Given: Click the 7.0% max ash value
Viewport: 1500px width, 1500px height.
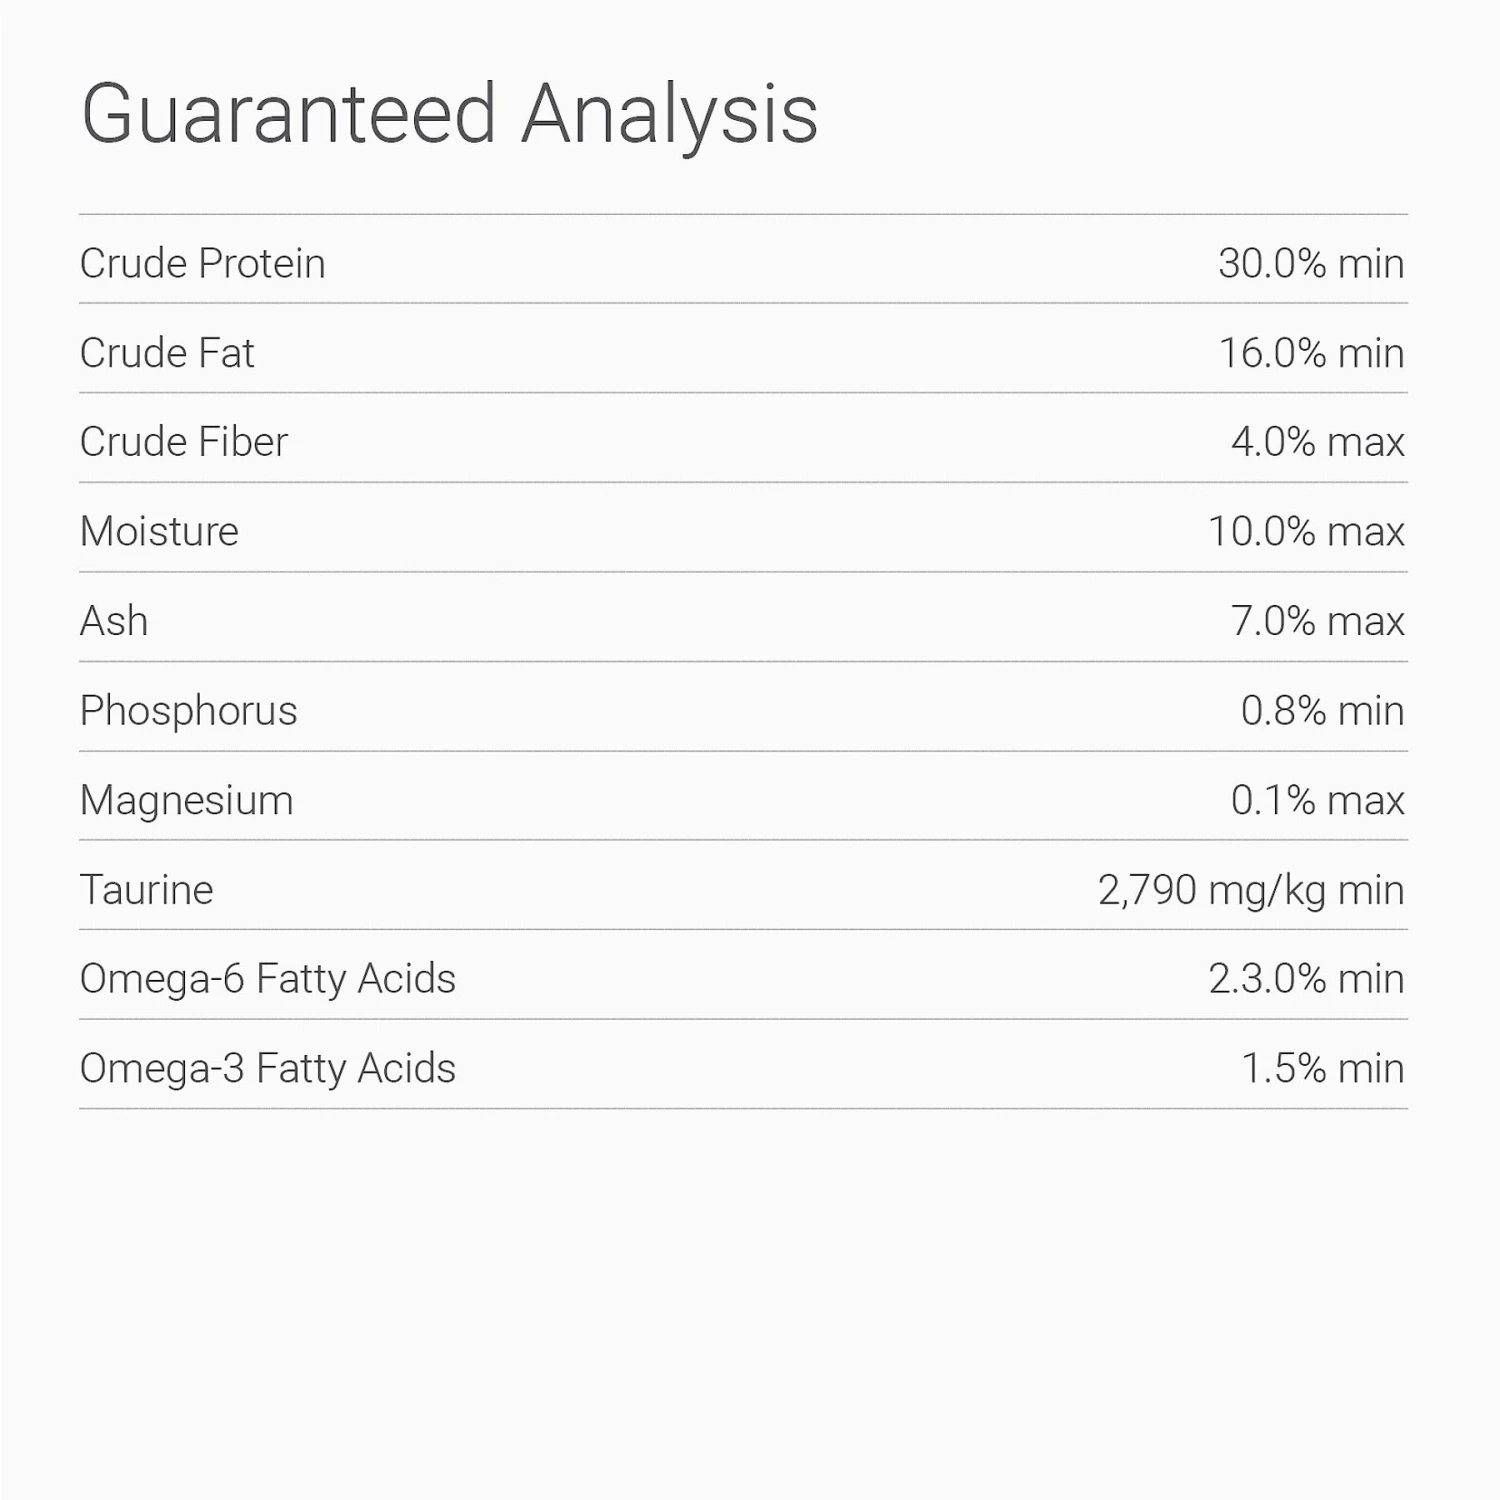Looking at the screenshot, I should click(x=1317, y=621).
